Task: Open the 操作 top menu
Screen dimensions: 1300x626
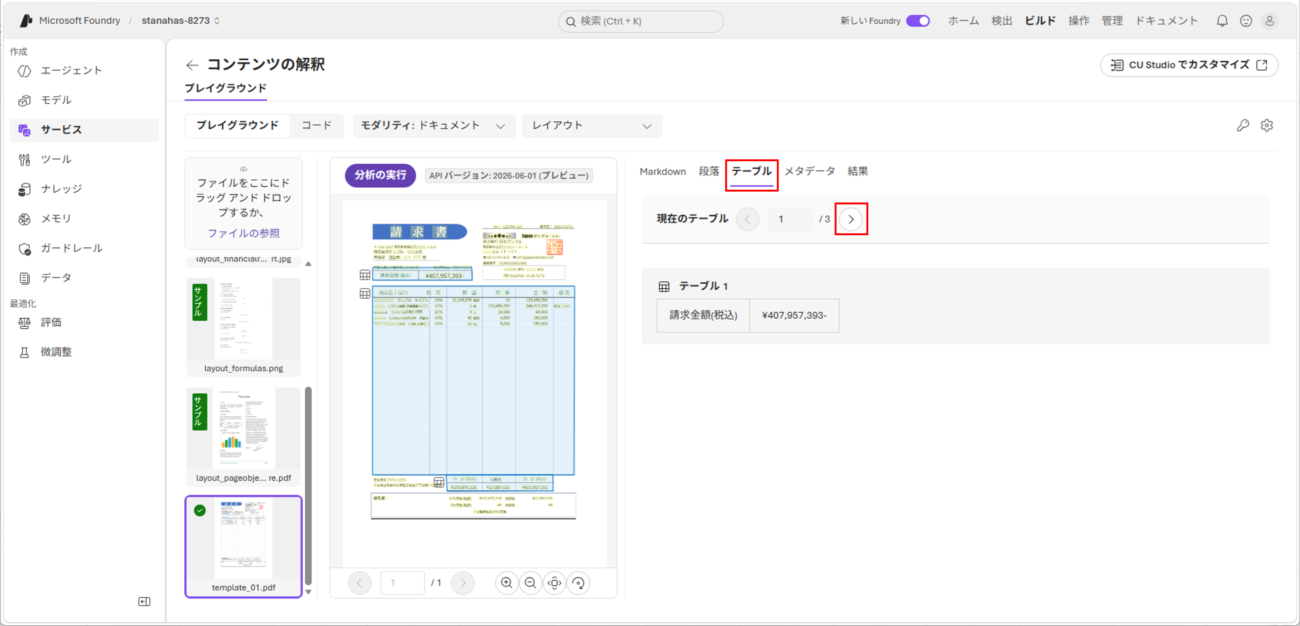Action: [1079, 20]
